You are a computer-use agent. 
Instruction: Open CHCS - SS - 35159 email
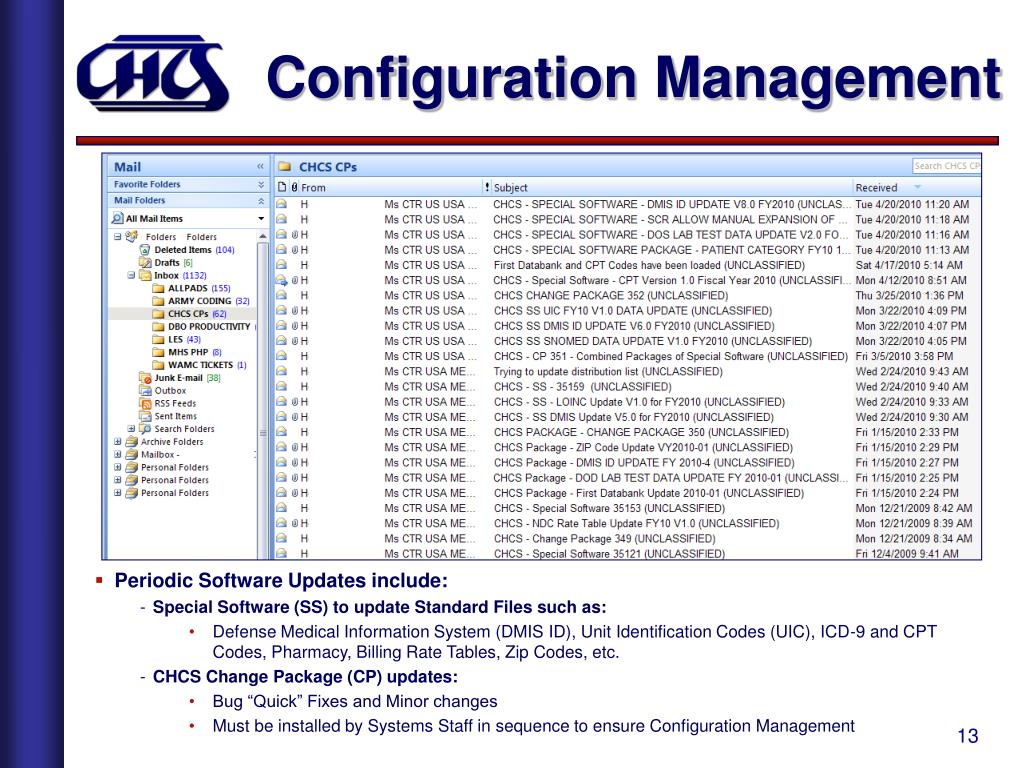(x=628, y=387)
